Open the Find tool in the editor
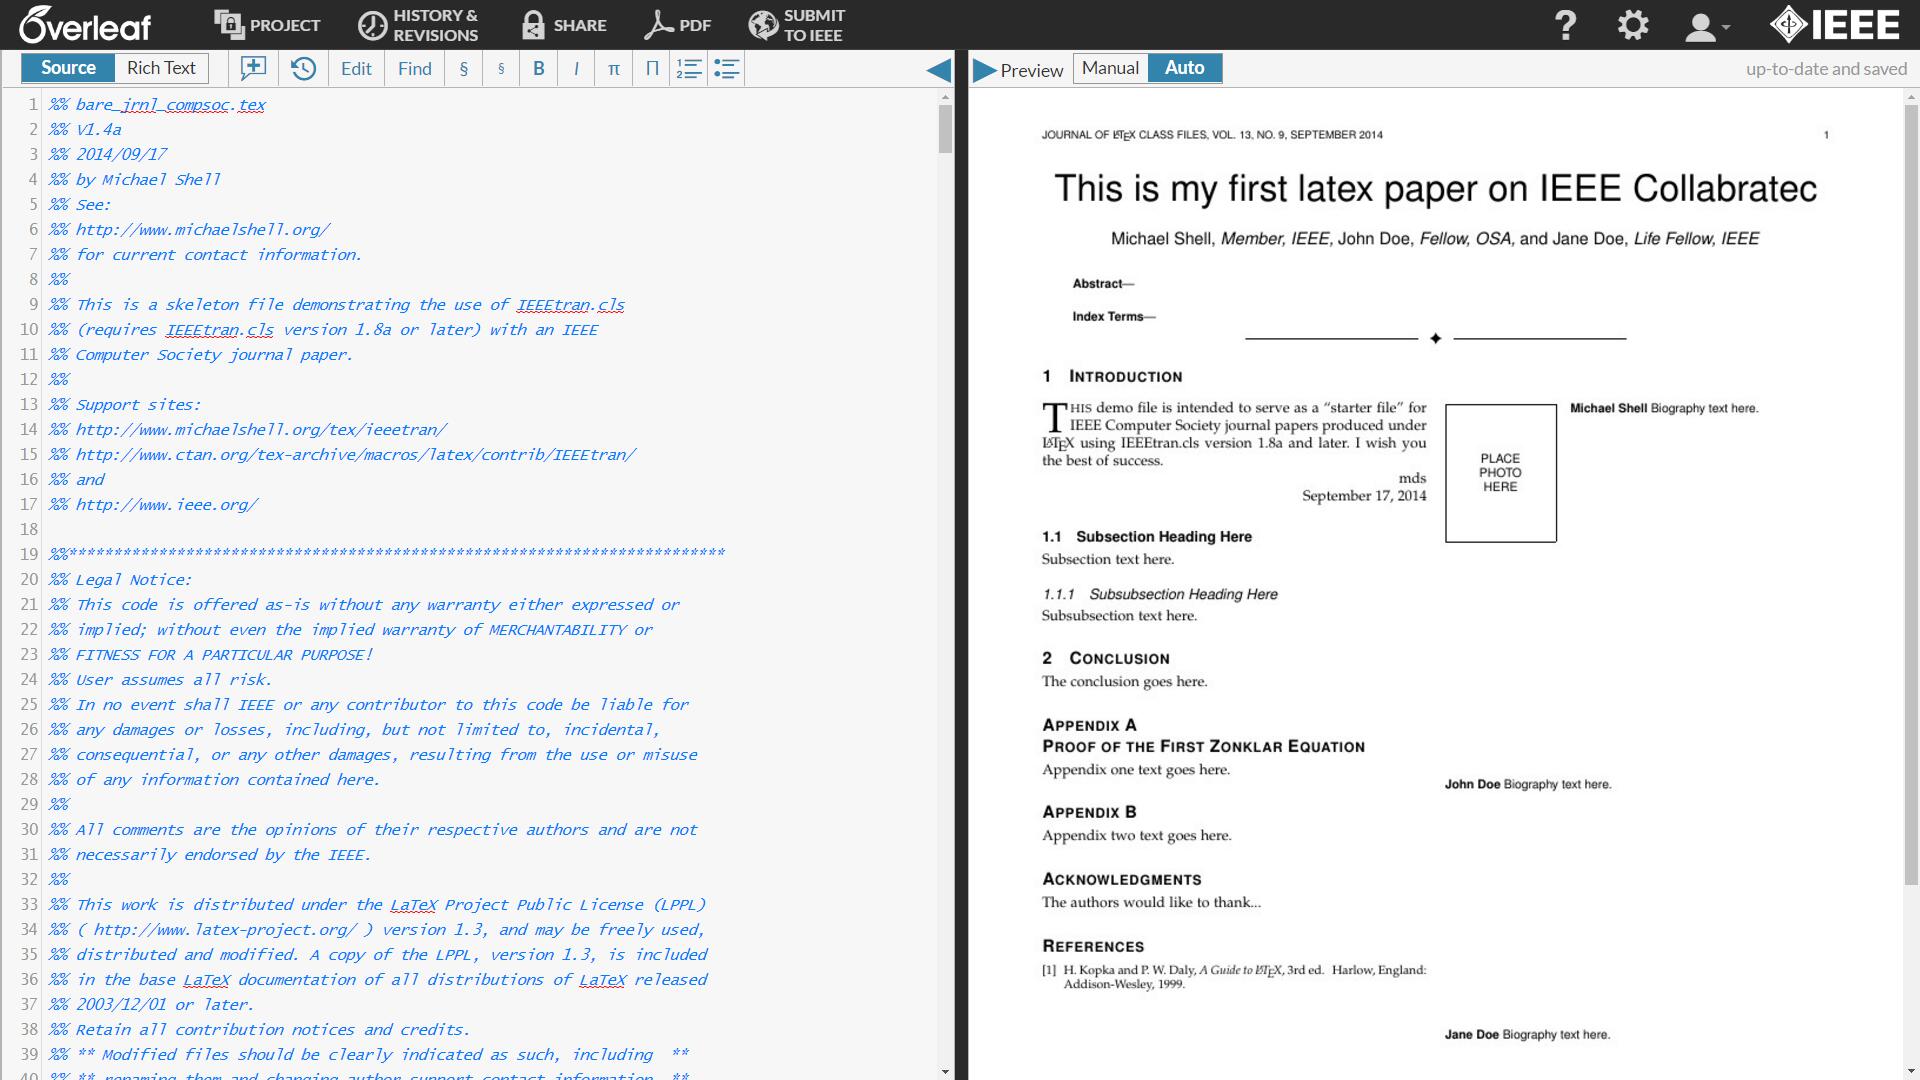 click(414, 68)
